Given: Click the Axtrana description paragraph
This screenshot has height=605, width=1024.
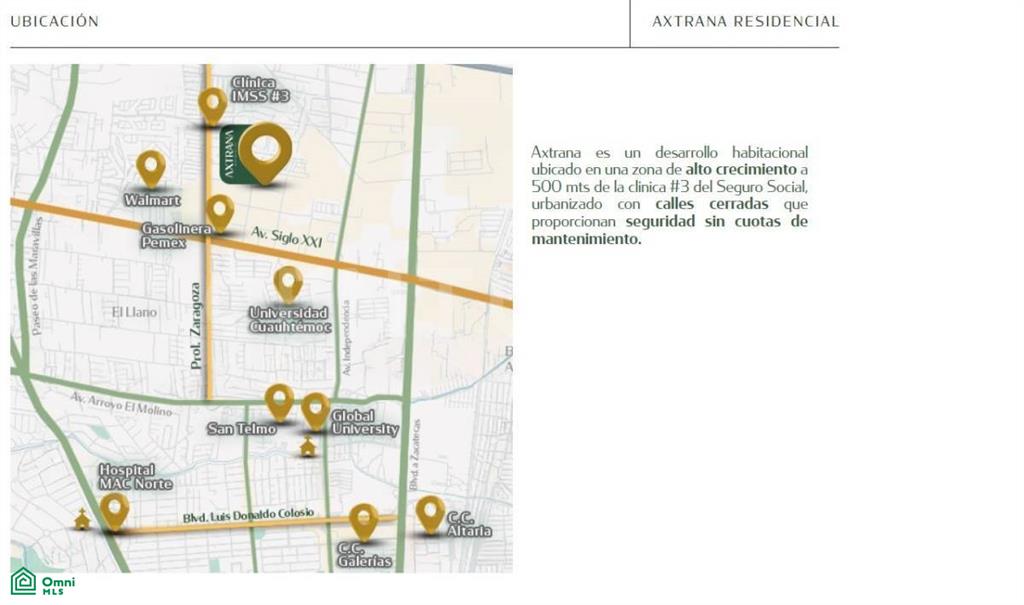Looking at the screenshot, I should (669, 195).
